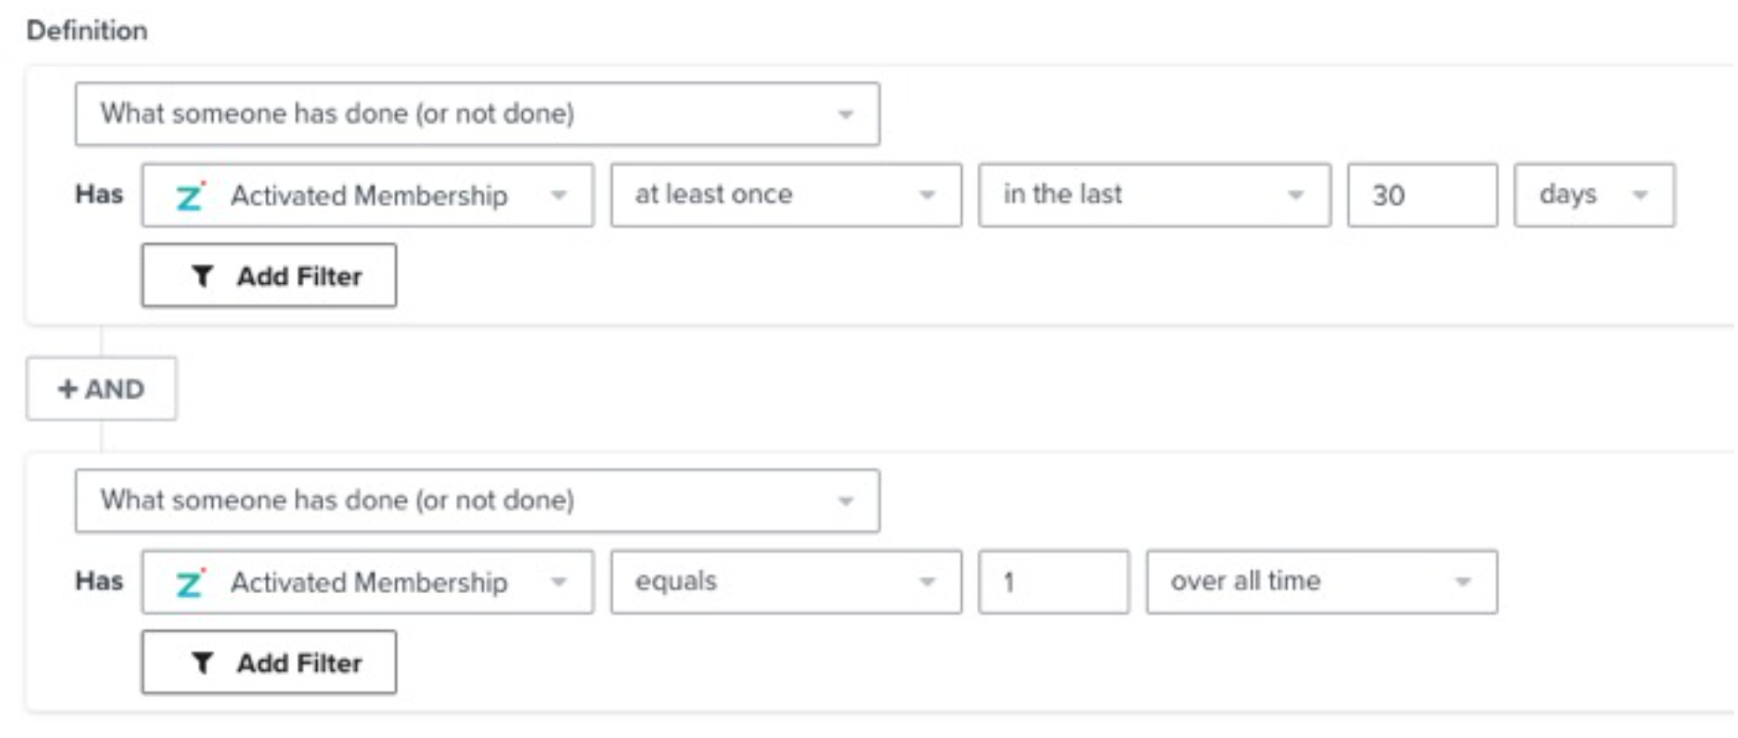1738x738 pixels.
Task: Open the 'over all time' dropdown
Action: [x=1321, y=583]
